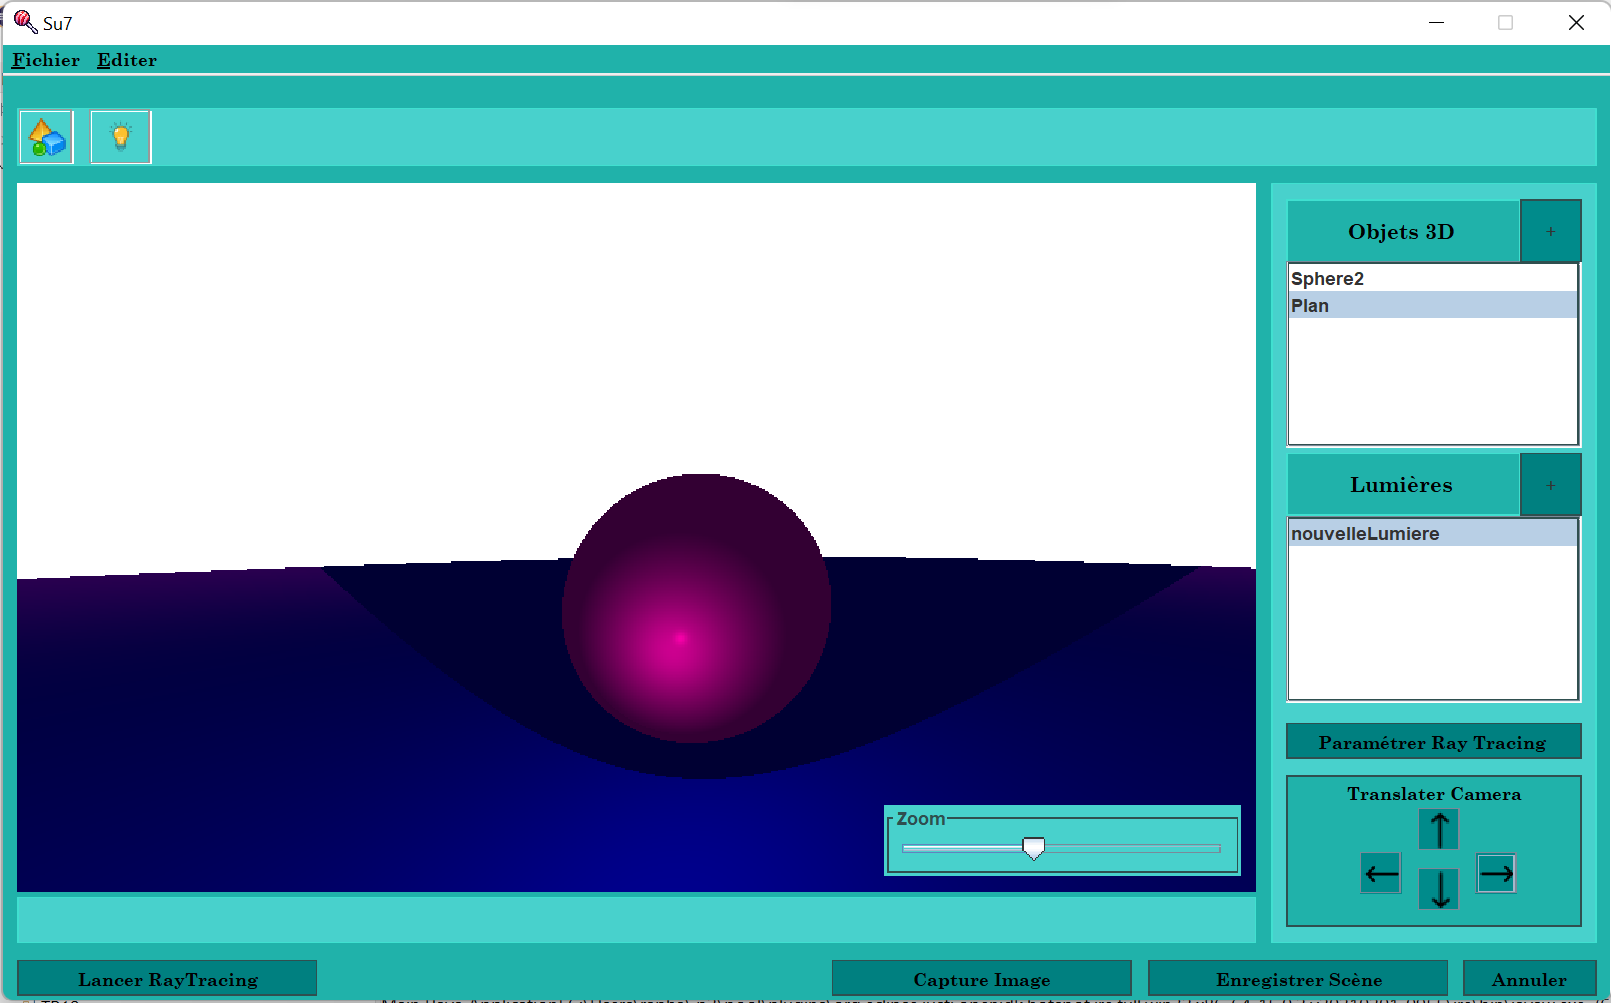Open the Editer menu
1611x1003 pixels.
click(126, 60)
